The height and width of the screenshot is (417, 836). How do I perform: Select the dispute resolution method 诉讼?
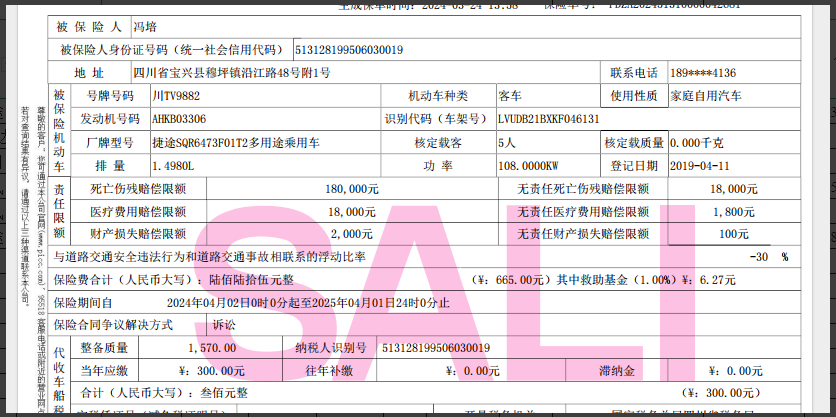(x=224, y=325)
